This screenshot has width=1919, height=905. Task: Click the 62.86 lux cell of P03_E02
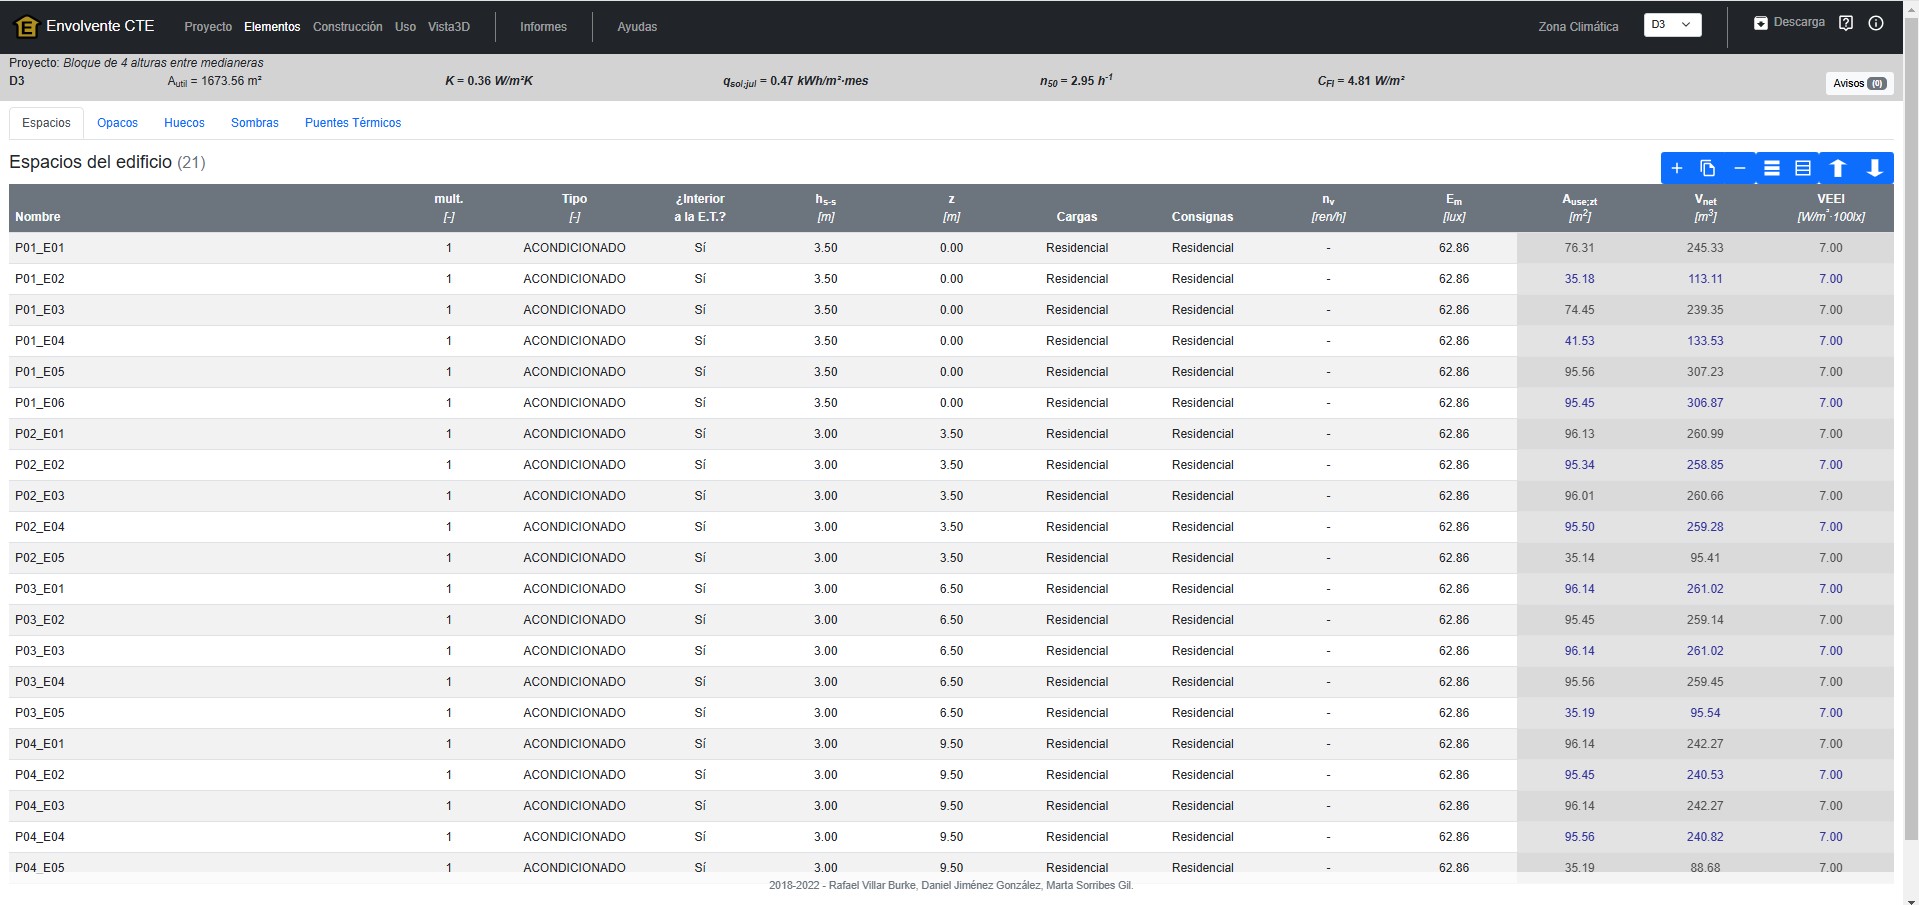1454,620
